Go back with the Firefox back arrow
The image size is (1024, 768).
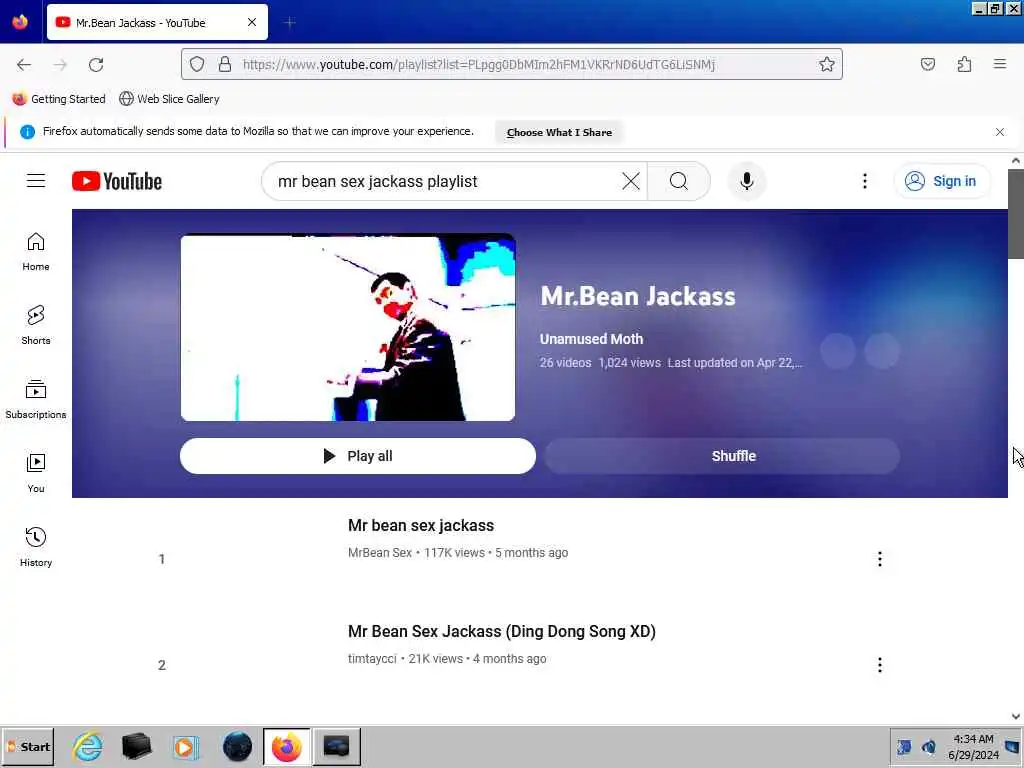24,64
